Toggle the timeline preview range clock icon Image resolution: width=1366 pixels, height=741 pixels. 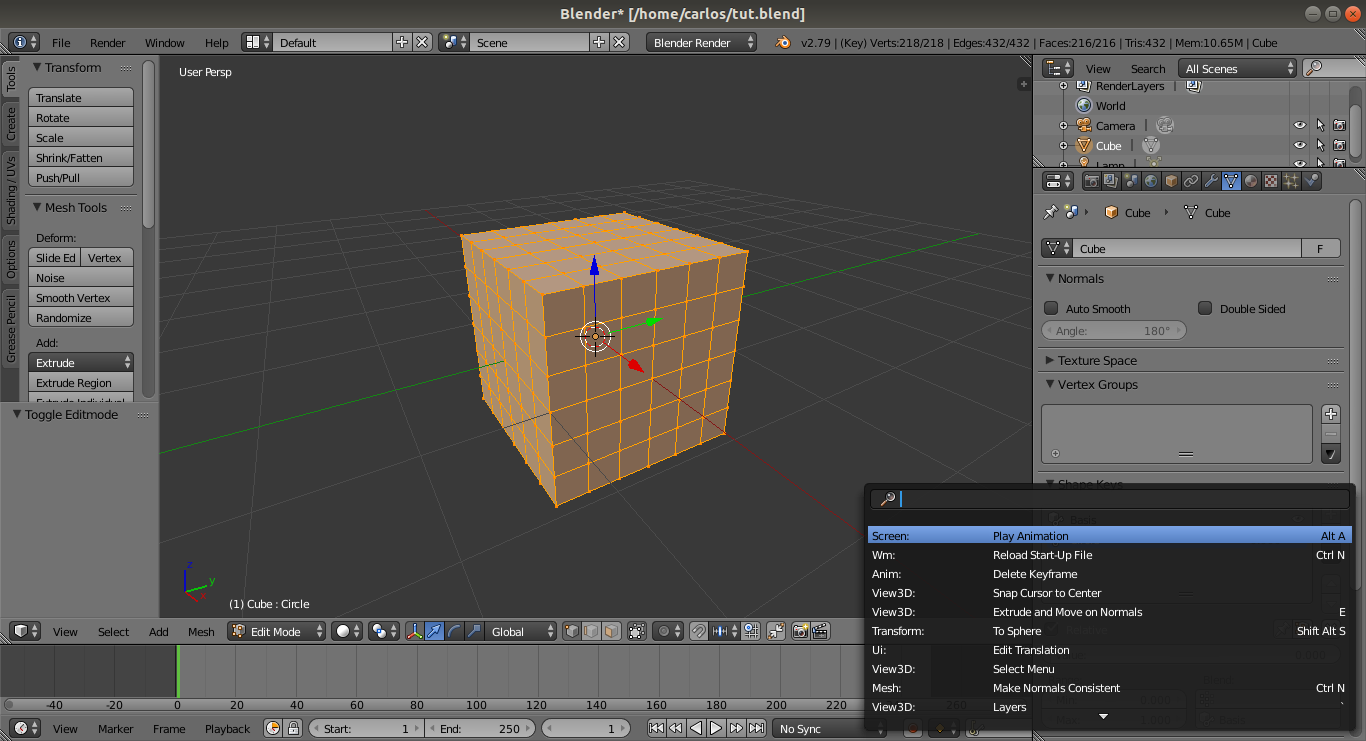[273, 728]
